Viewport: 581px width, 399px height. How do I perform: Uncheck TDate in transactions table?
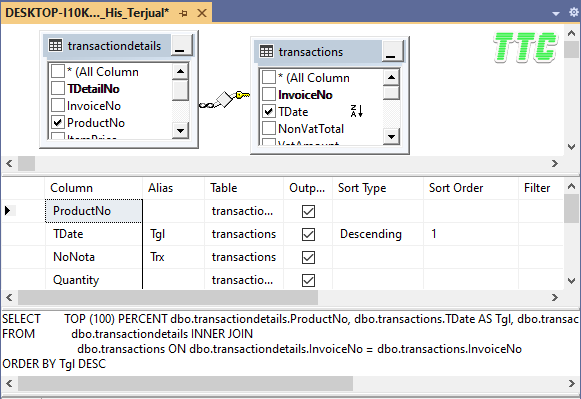[269, 111]
